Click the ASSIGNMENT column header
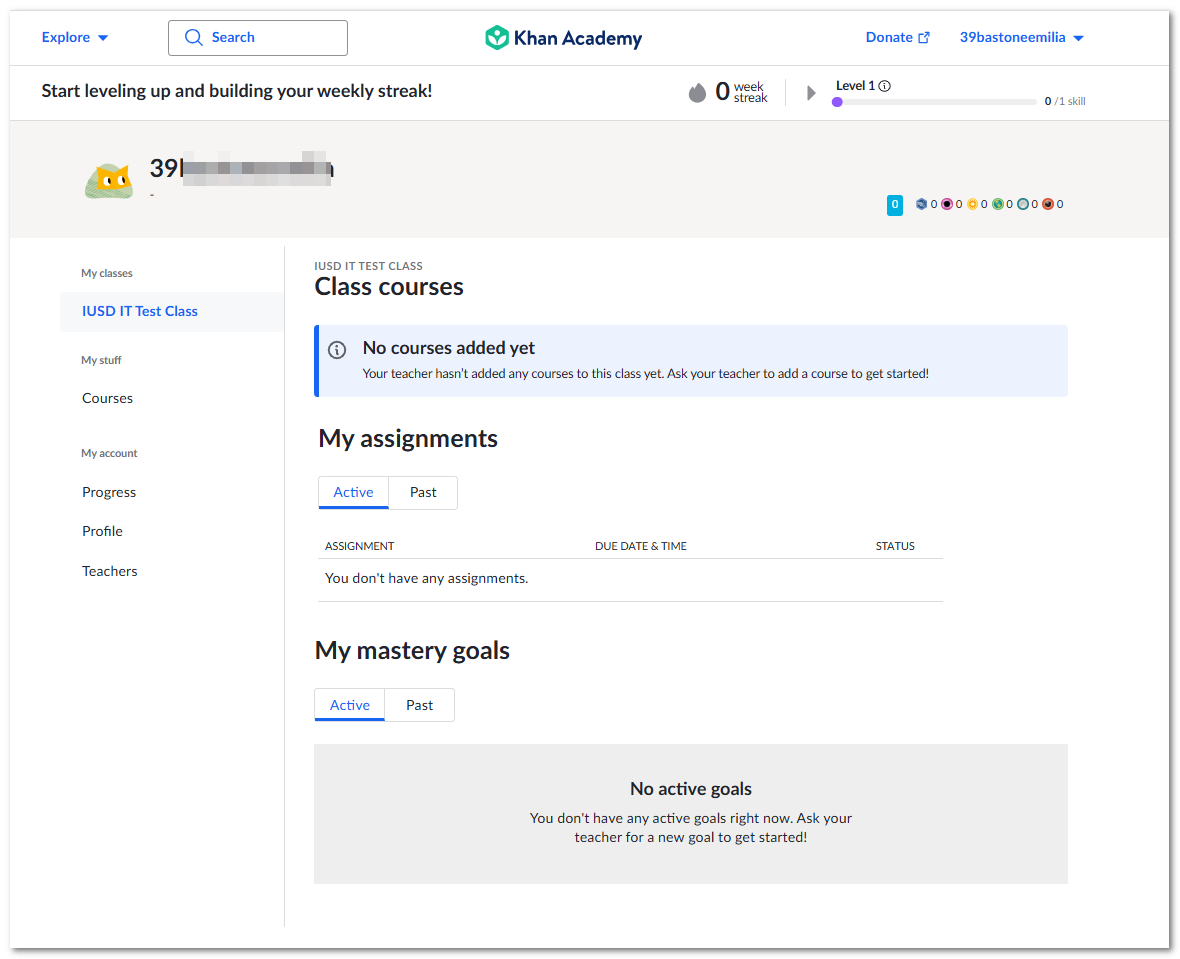 (x=360, y=546)
